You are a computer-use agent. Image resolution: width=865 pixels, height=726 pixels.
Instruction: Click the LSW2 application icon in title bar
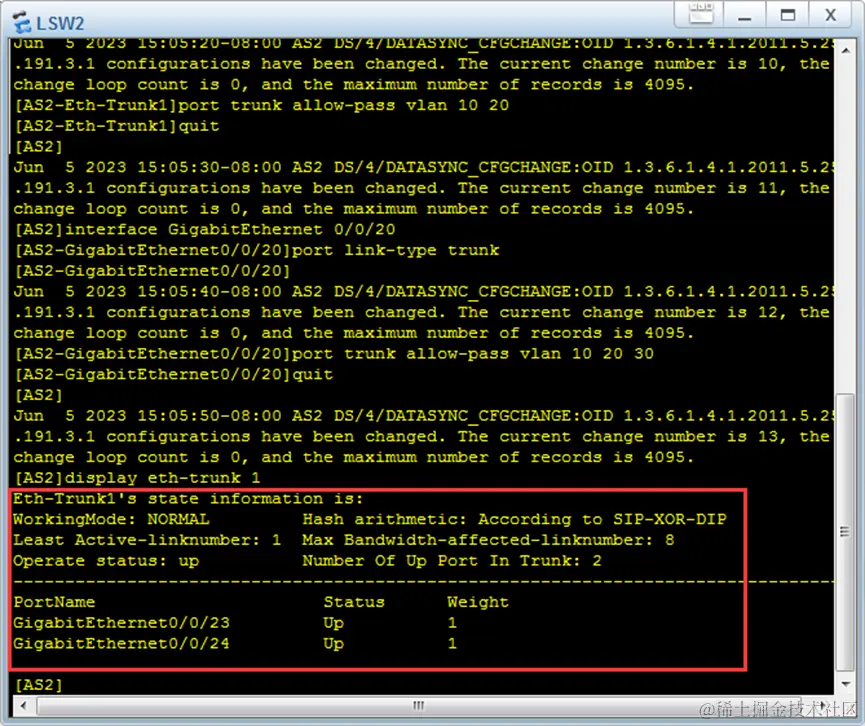coord(22,23)
